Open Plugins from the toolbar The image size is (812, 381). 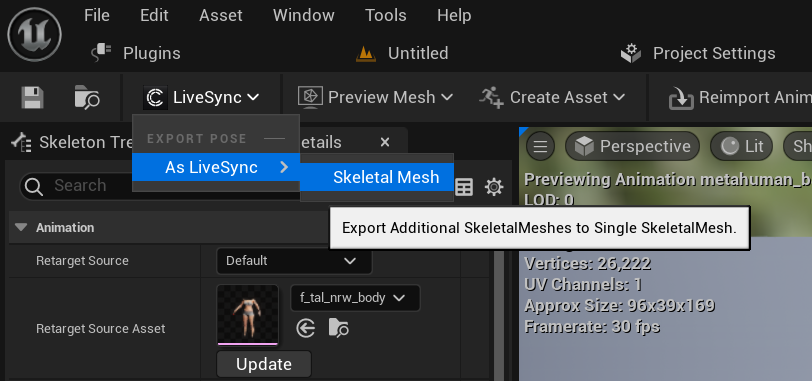[136, 53]
